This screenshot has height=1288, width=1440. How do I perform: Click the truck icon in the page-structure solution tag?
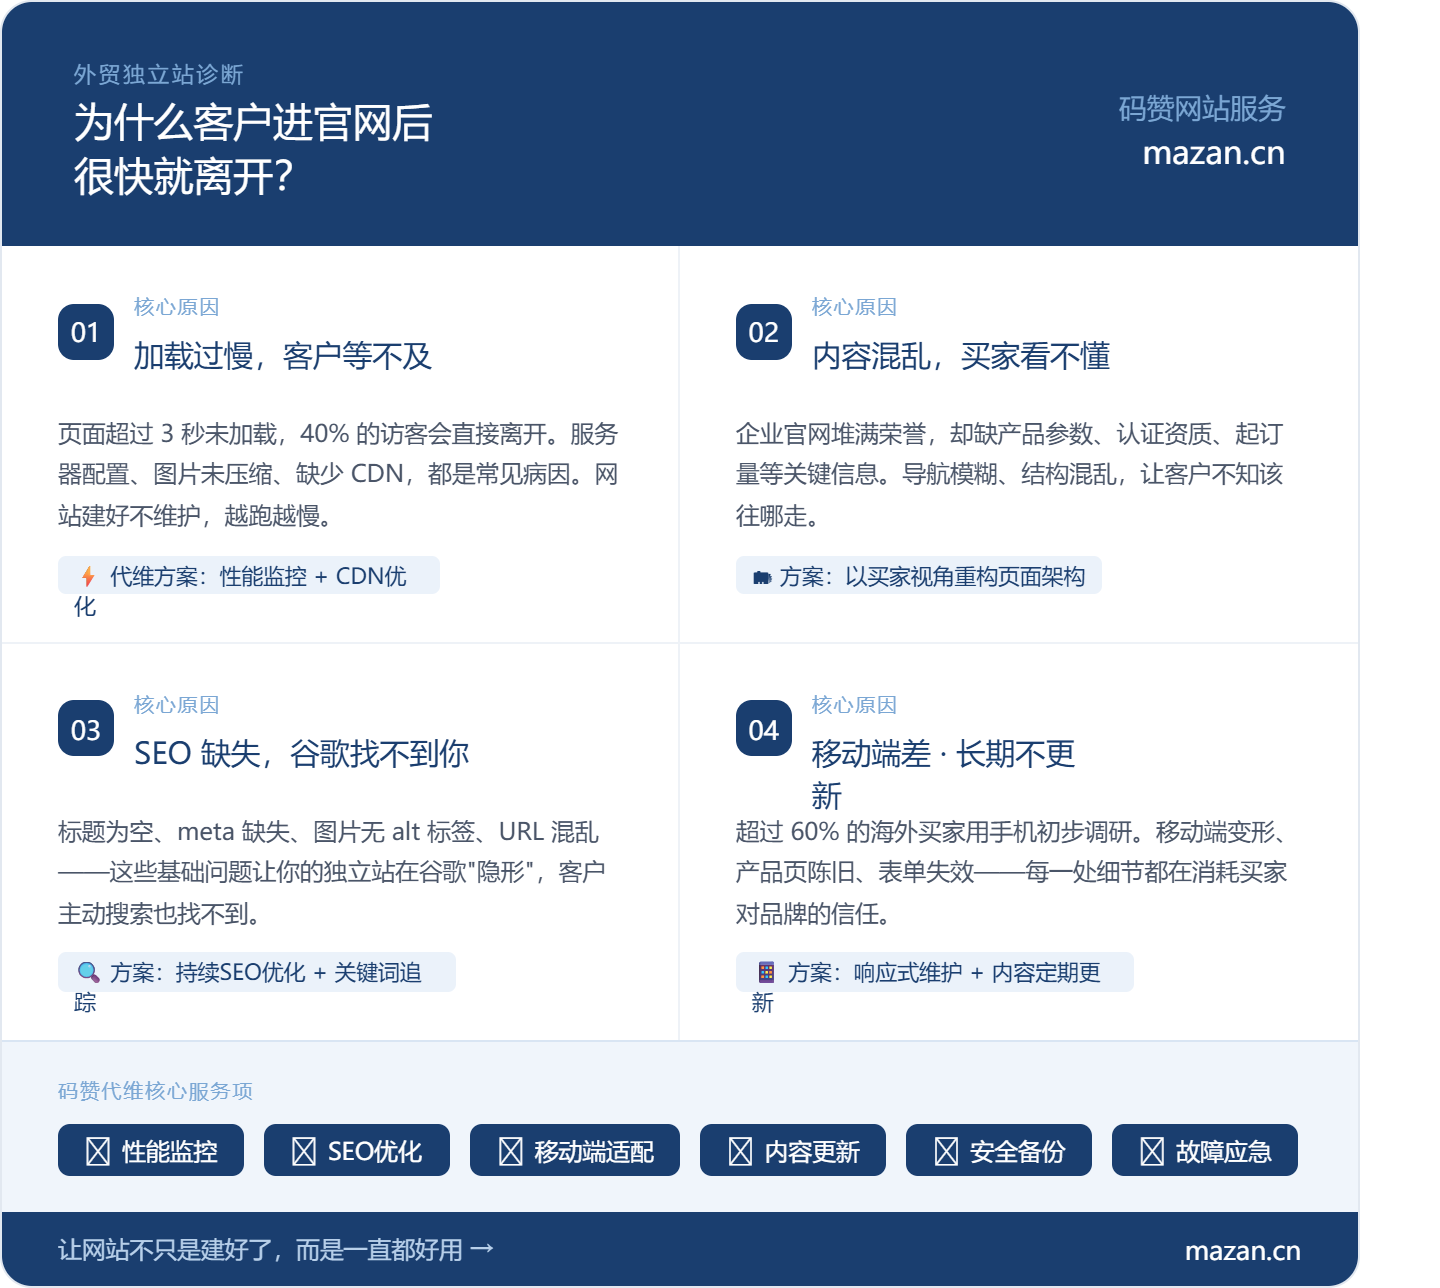tap(762, 578)
